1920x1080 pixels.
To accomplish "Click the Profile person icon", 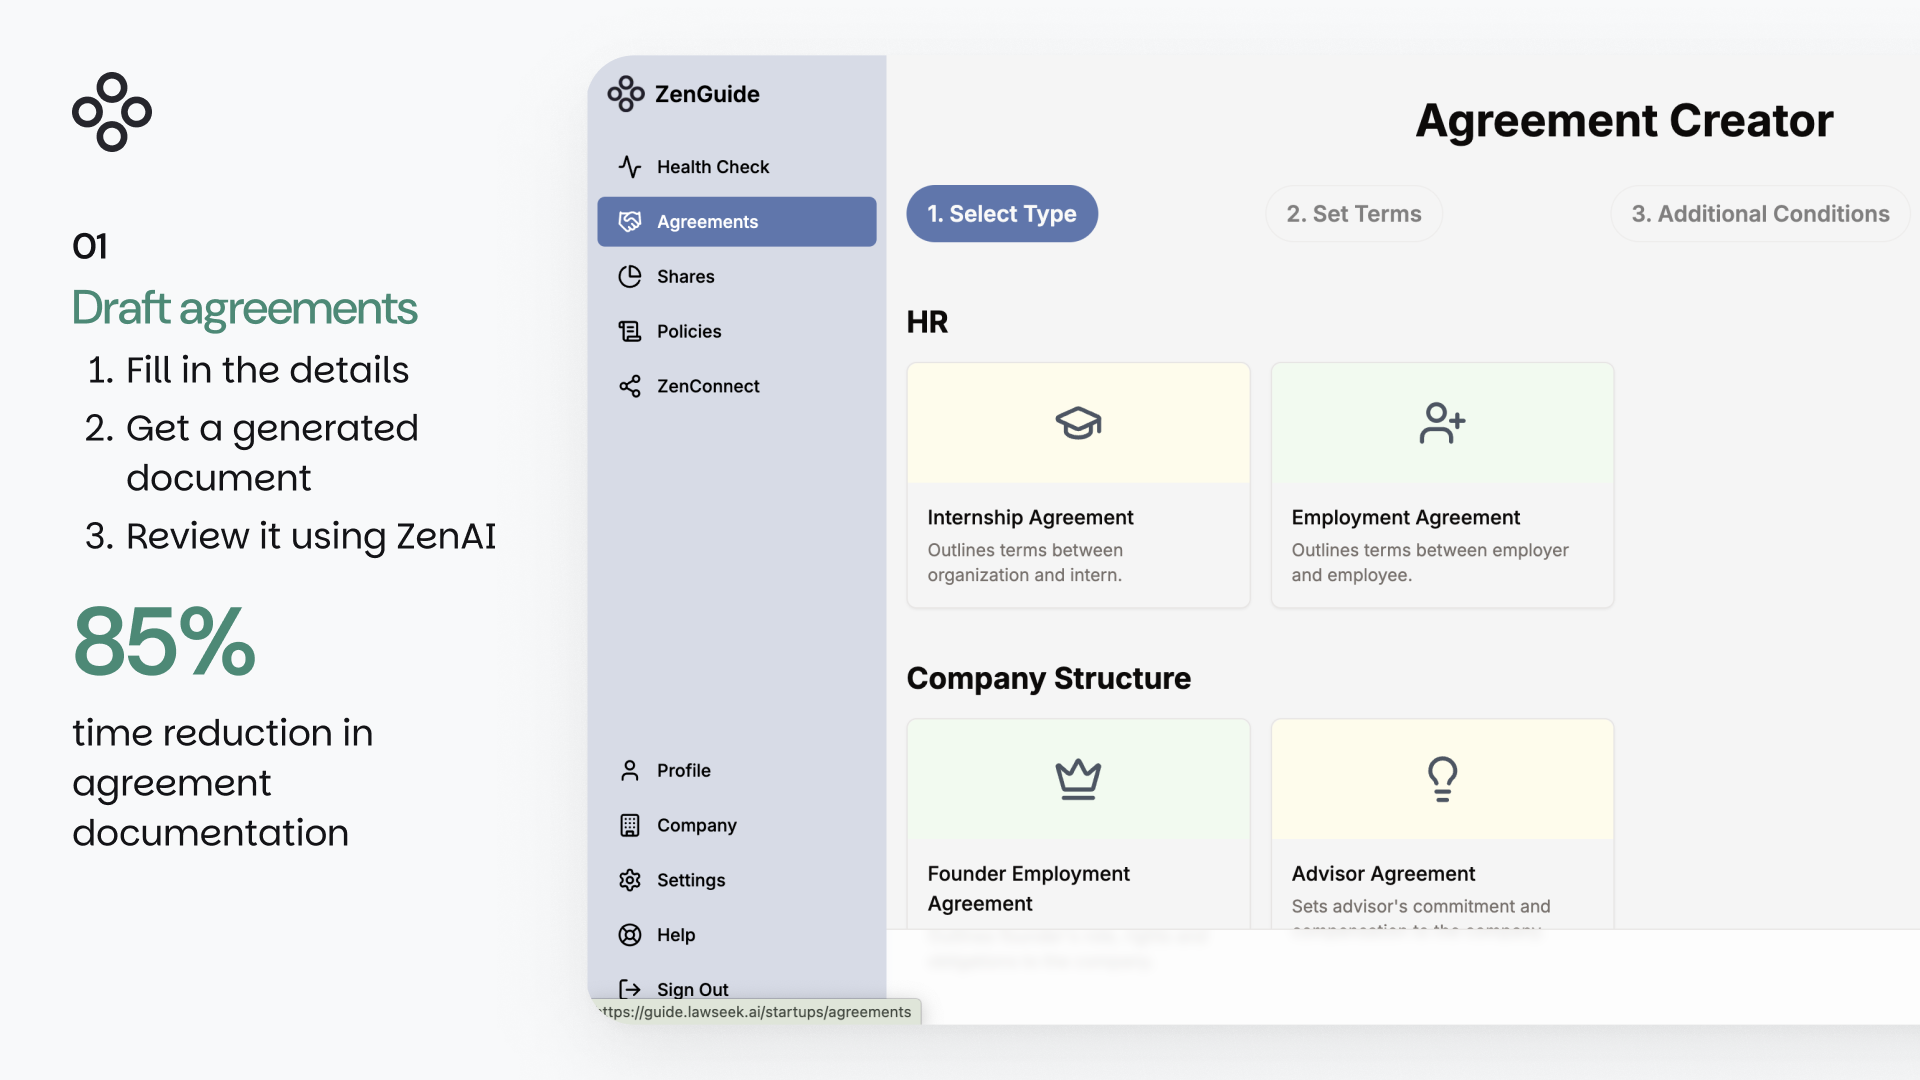I will (629, 770).
